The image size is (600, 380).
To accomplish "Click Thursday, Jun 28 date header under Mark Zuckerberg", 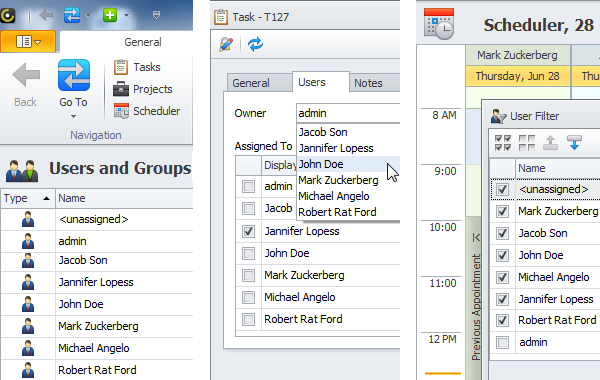I will [518, 76].
